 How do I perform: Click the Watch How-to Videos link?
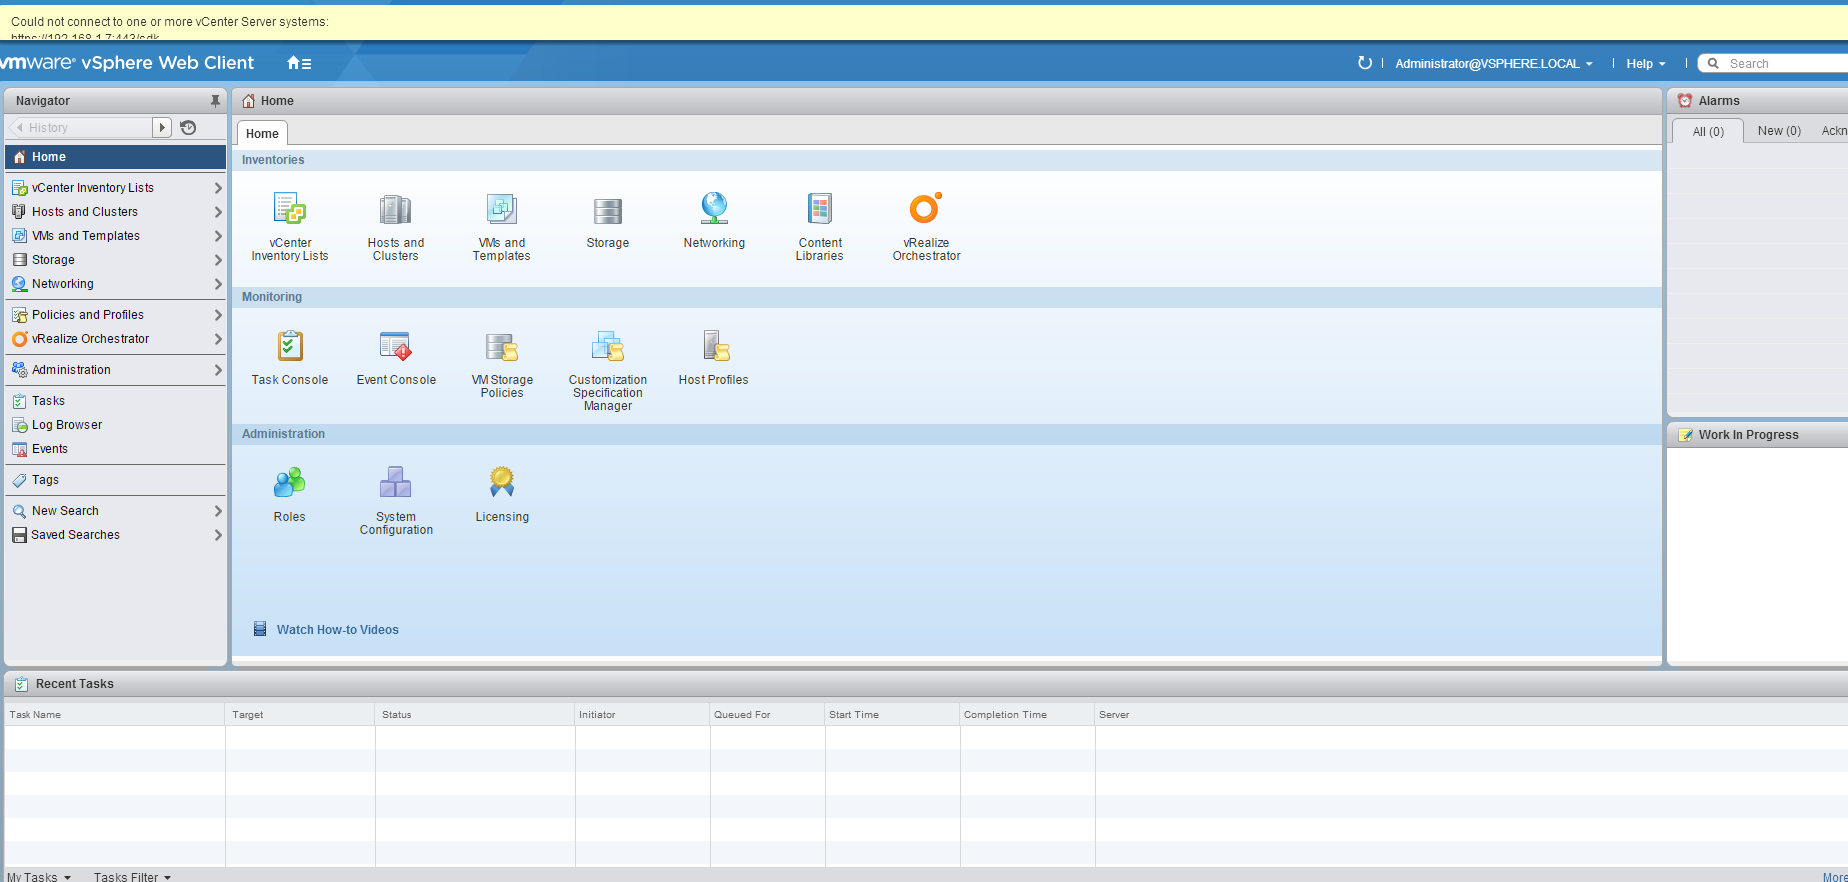337,630
